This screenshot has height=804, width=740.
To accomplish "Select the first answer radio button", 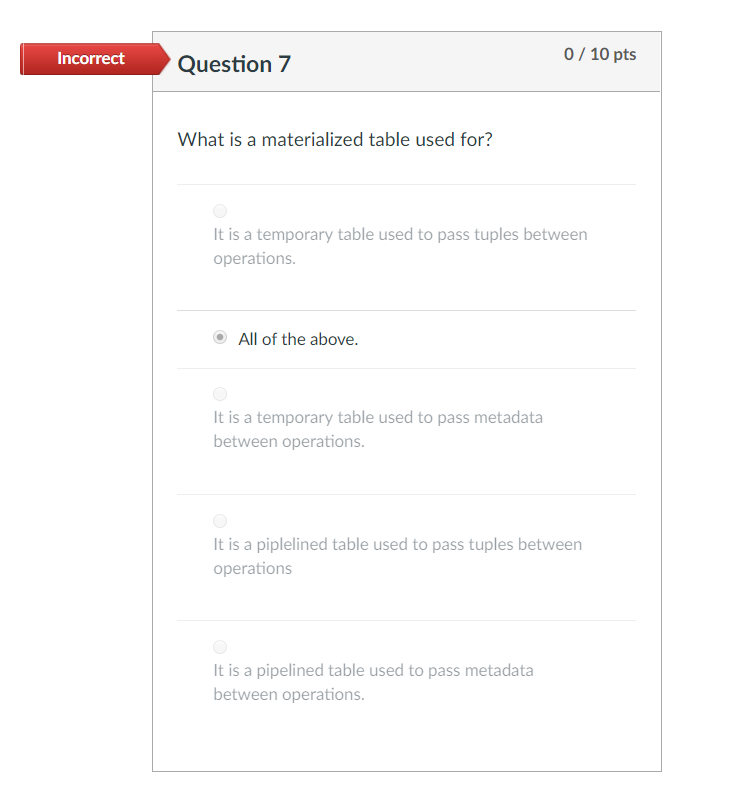I will pyautogui.click(x=220, y=211).
